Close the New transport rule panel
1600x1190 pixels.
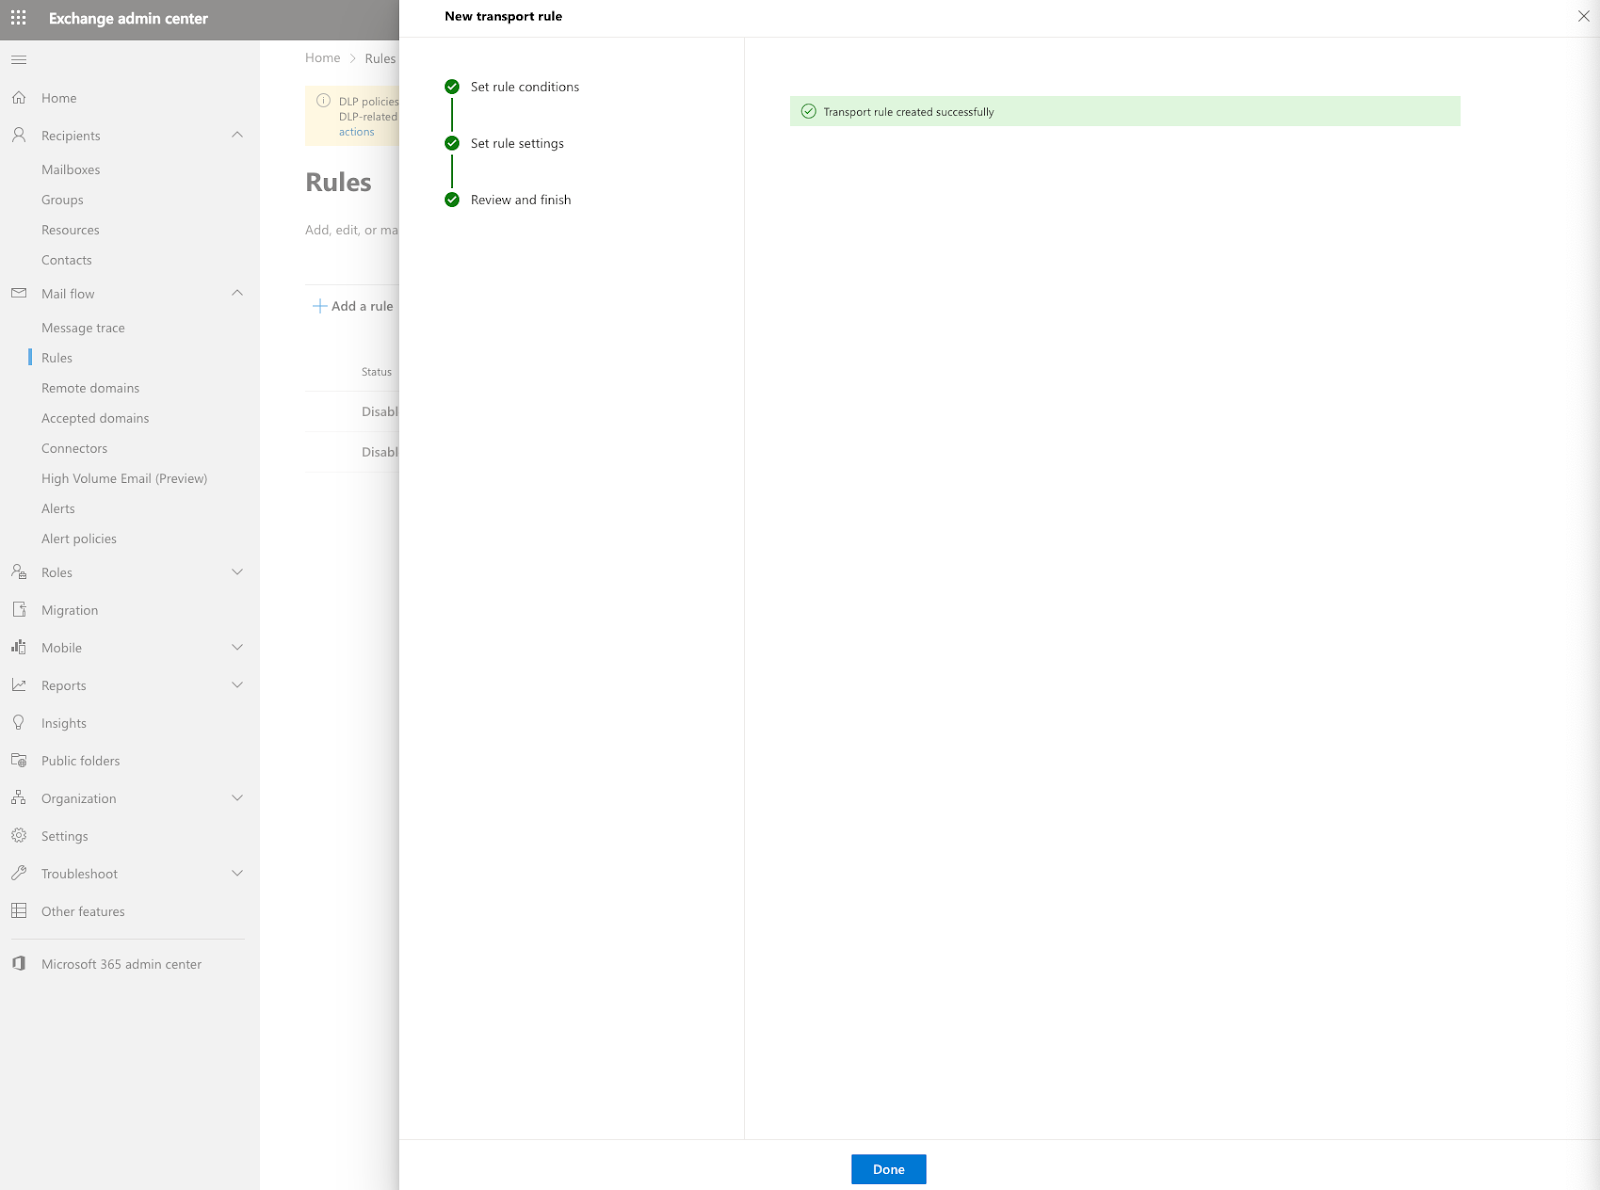[x=1583, y=16]
